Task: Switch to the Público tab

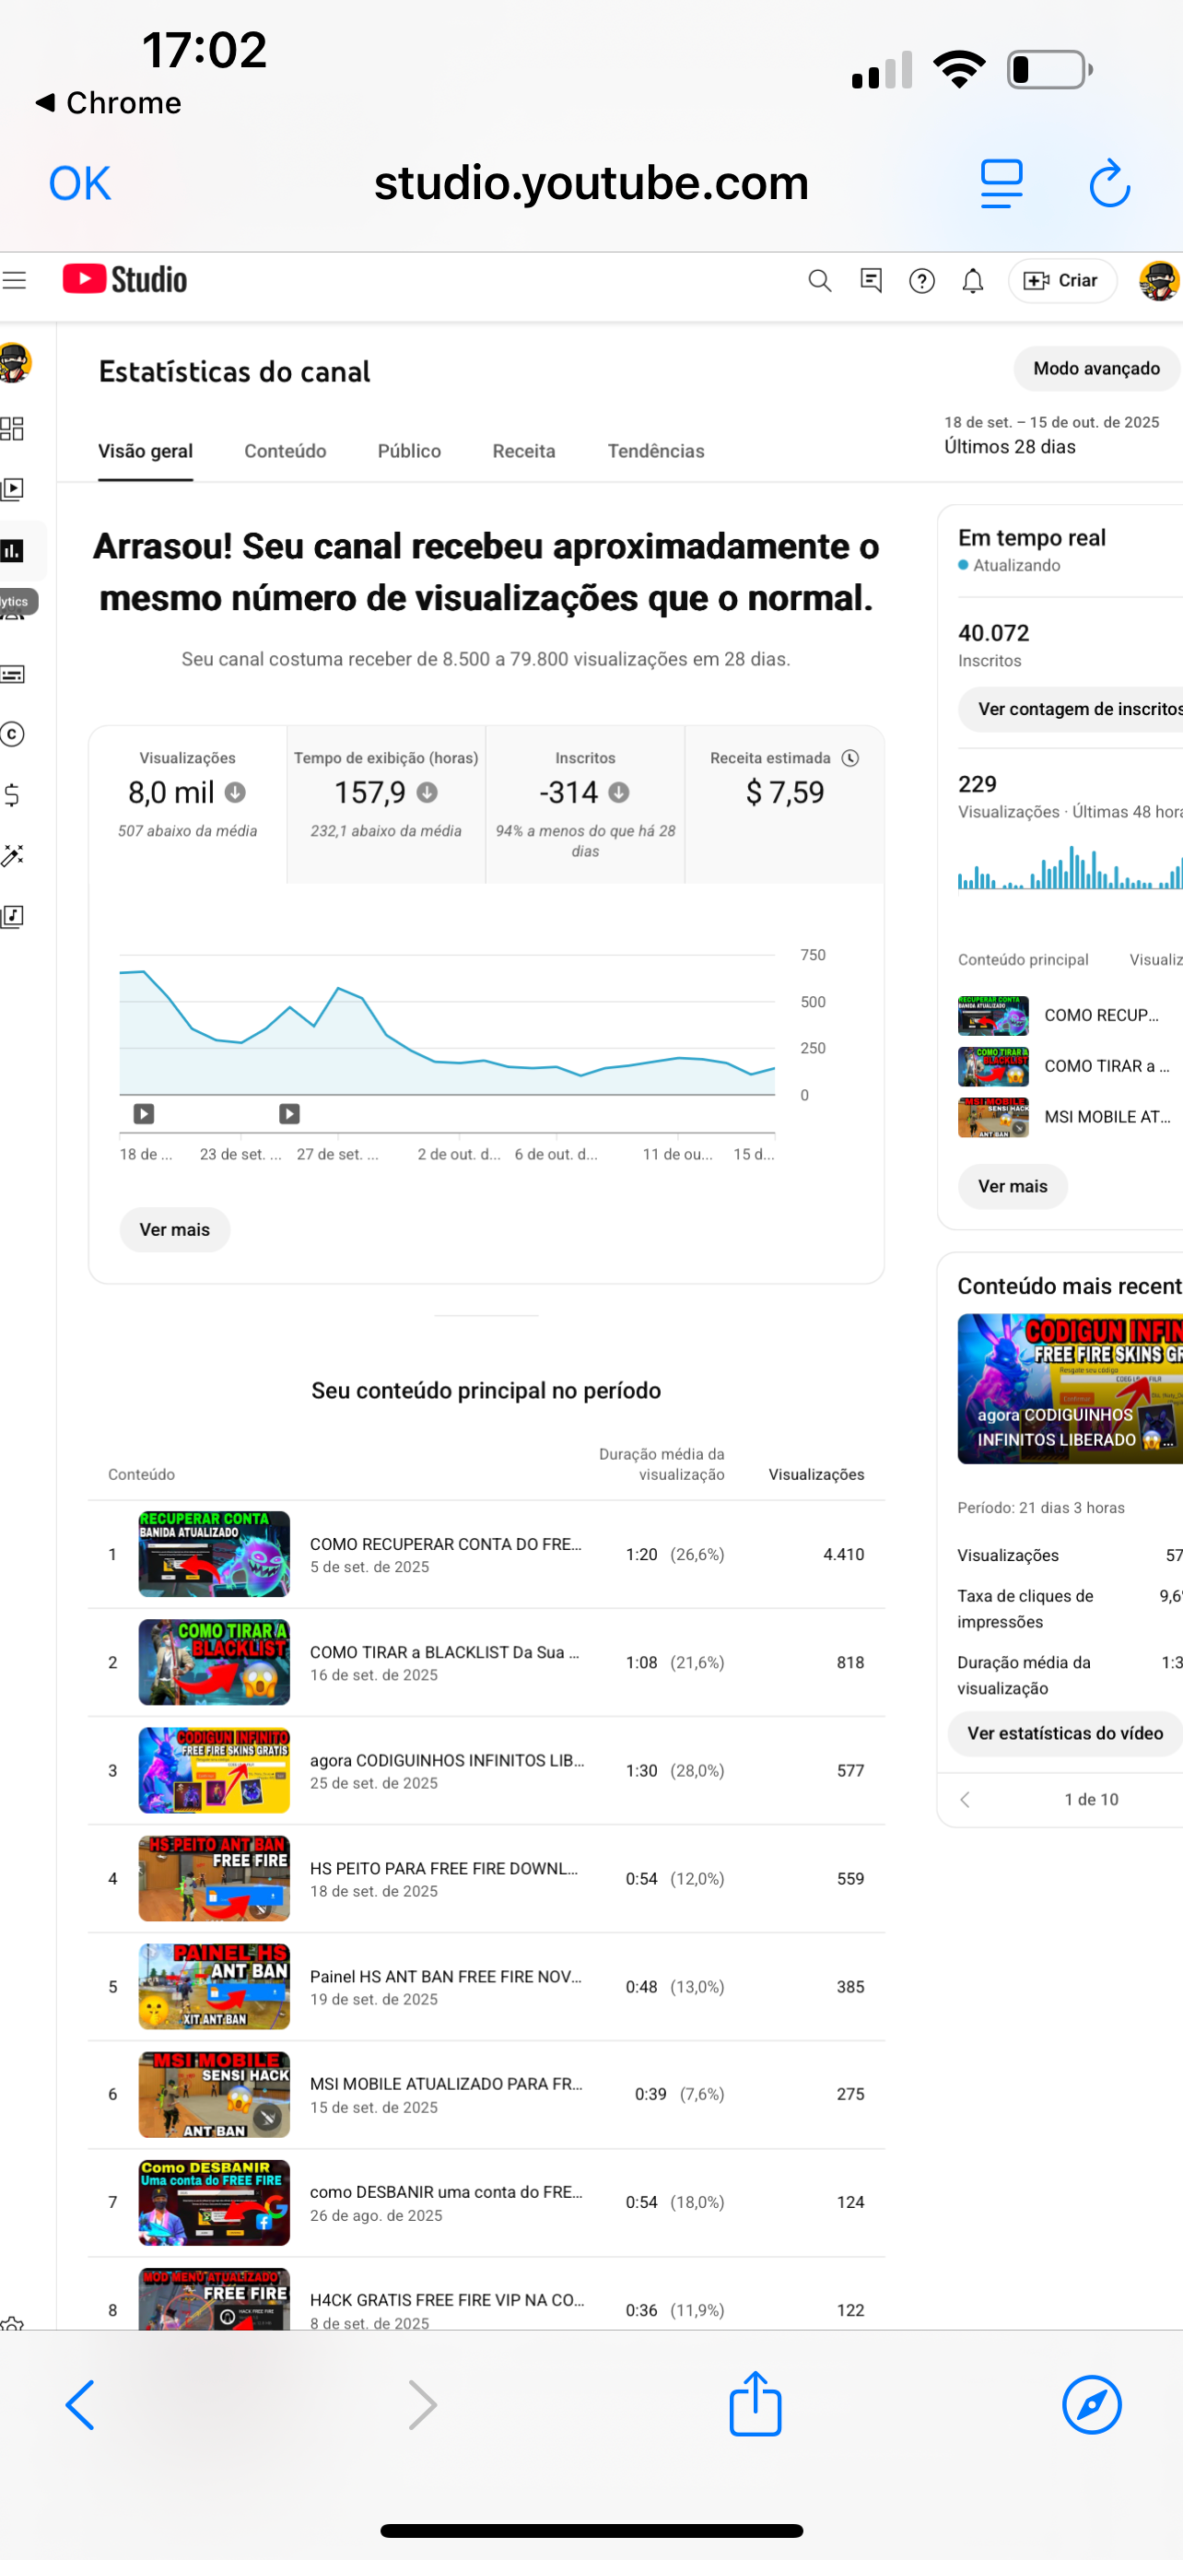Action: tap(409, 451)
